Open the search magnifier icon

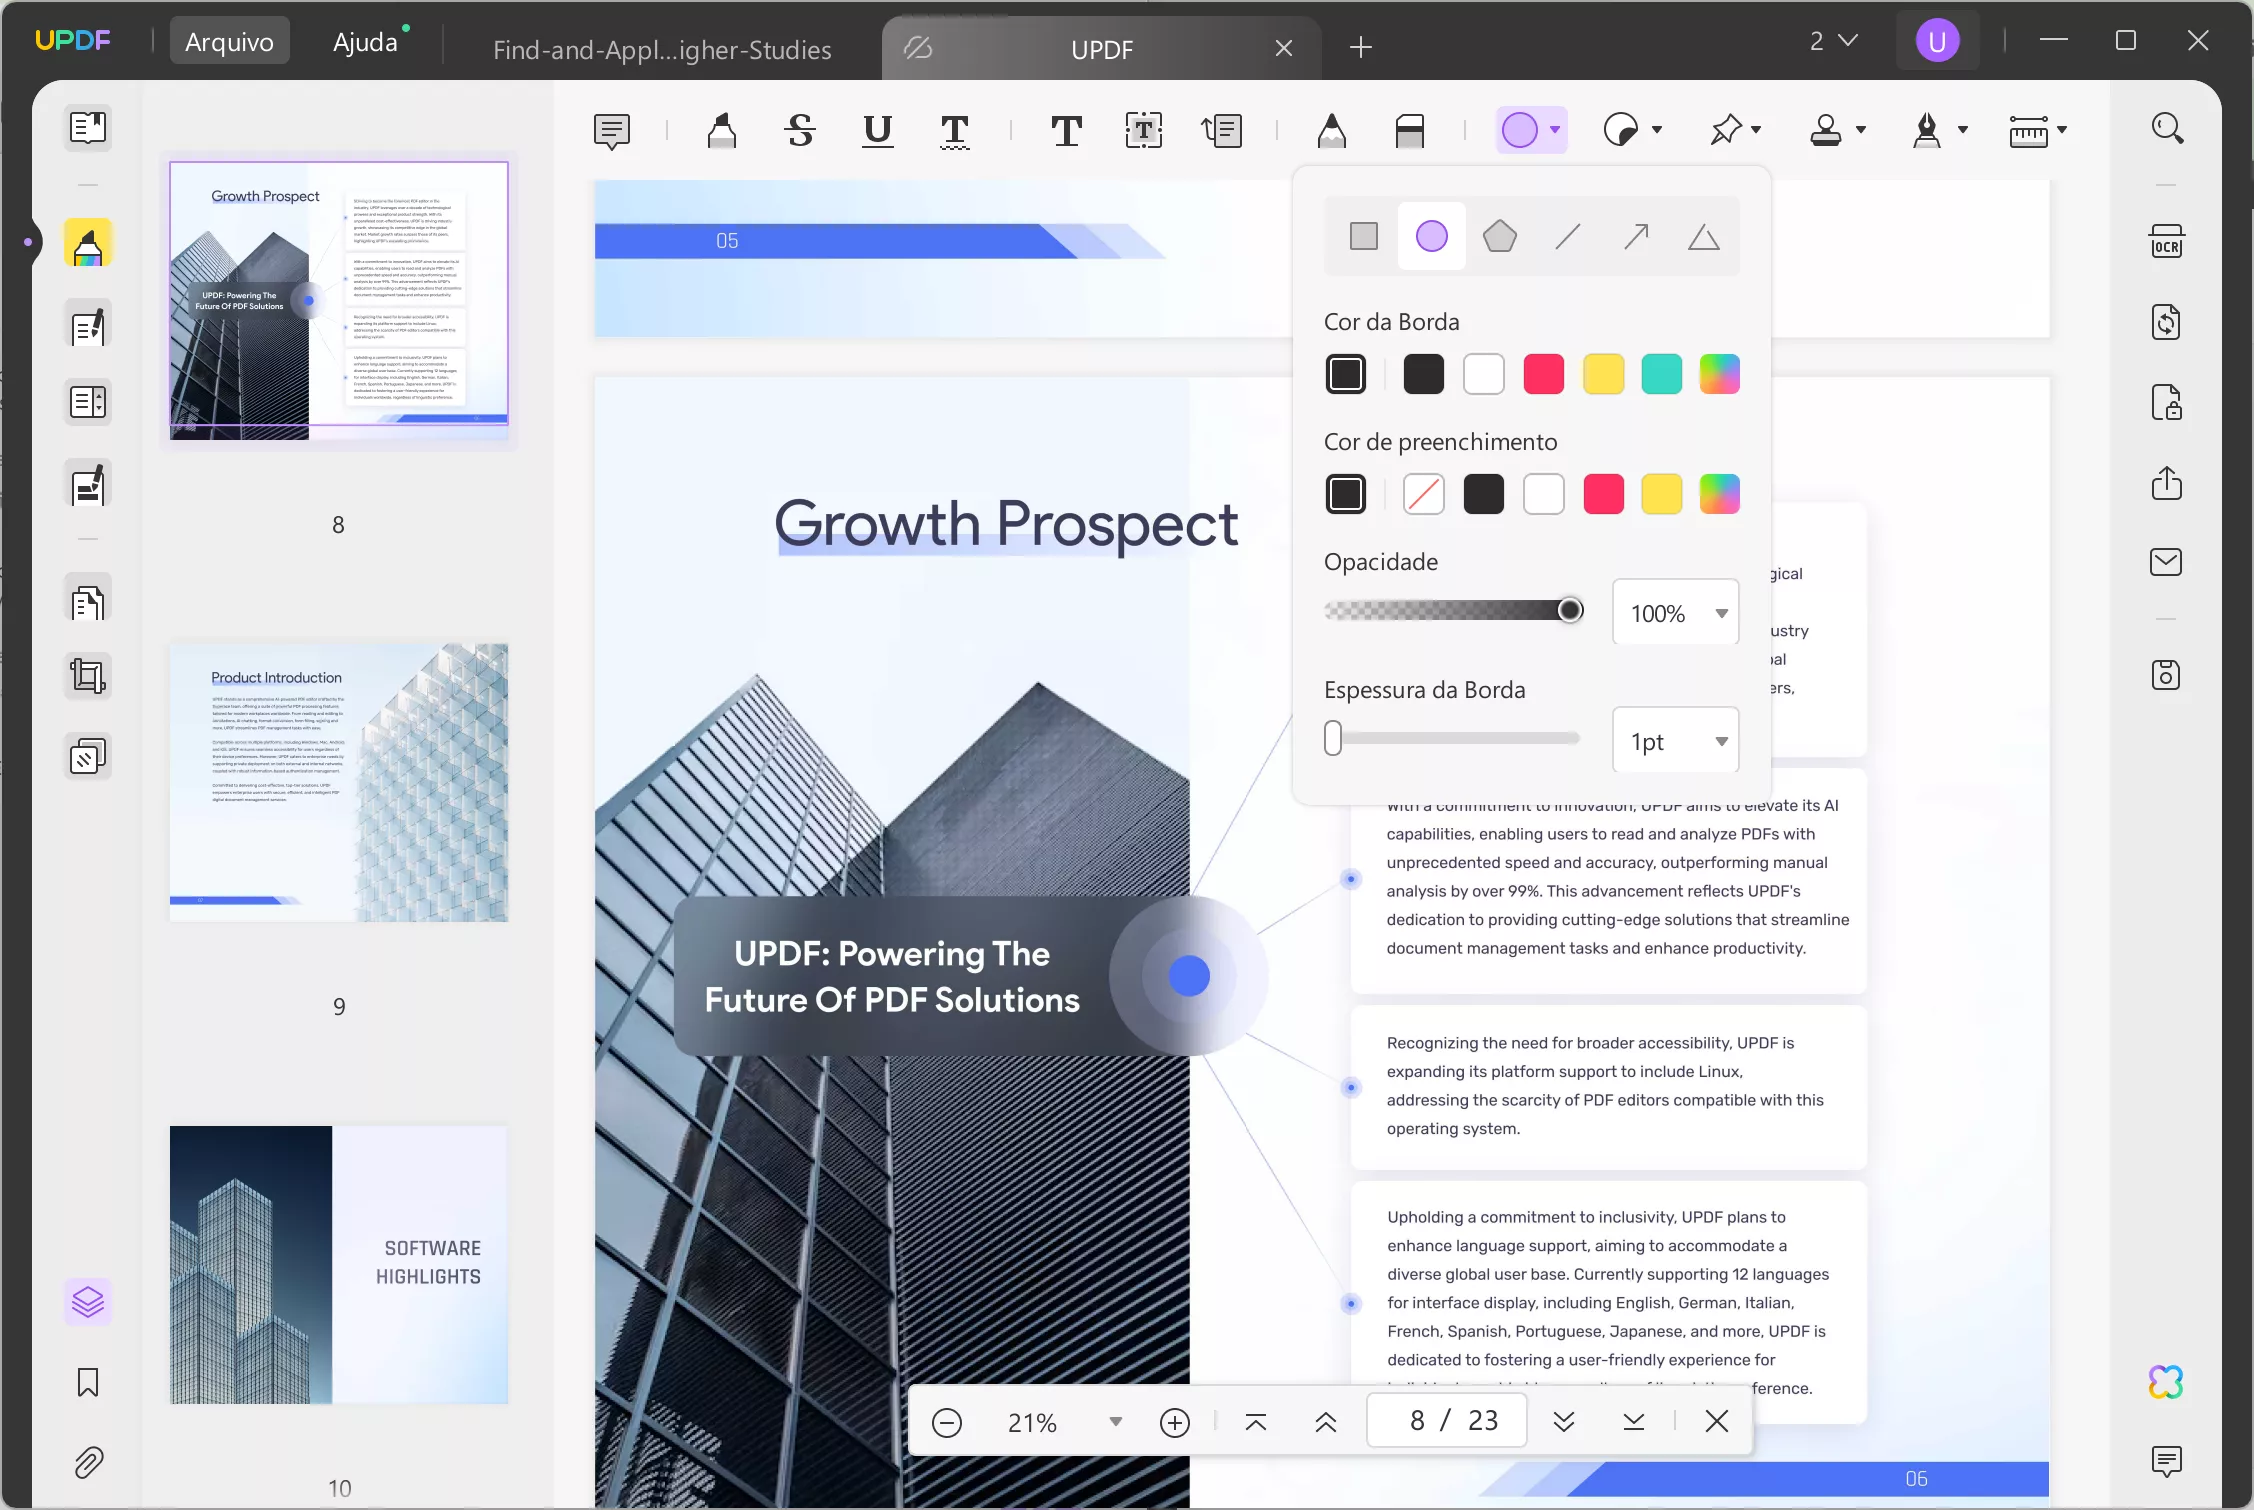(x=2166, y=128)
